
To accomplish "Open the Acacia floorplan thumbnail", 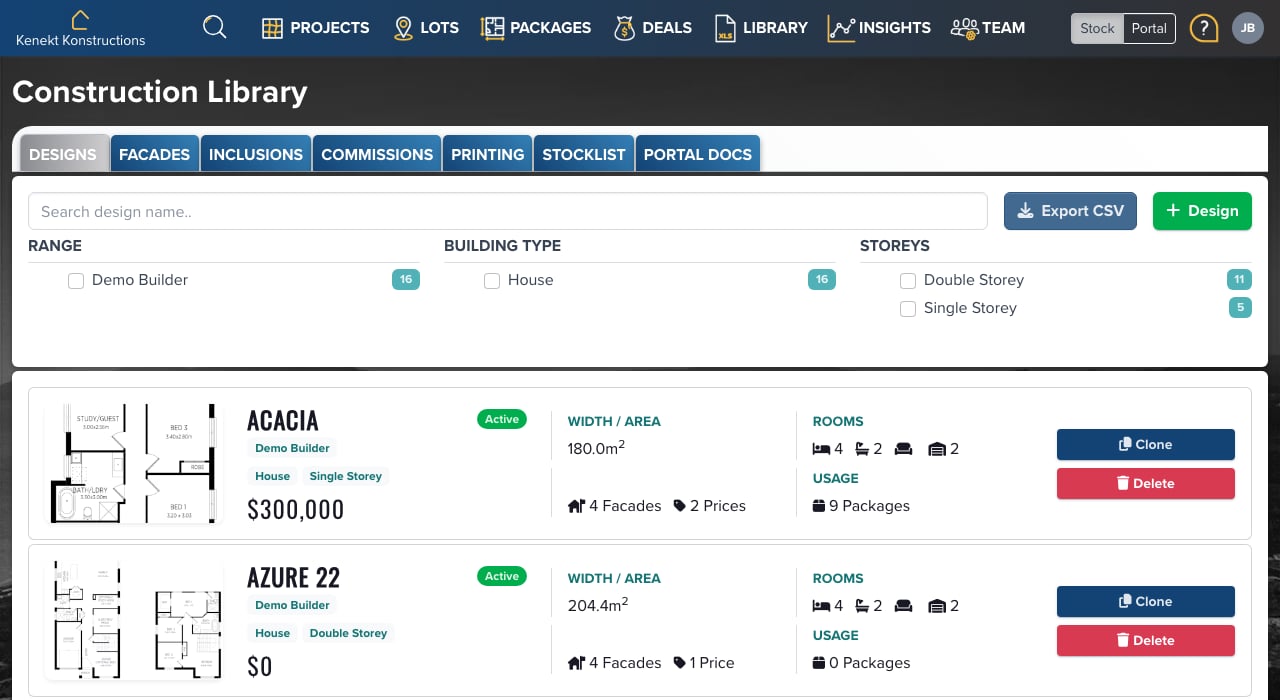I will [133, 463].
